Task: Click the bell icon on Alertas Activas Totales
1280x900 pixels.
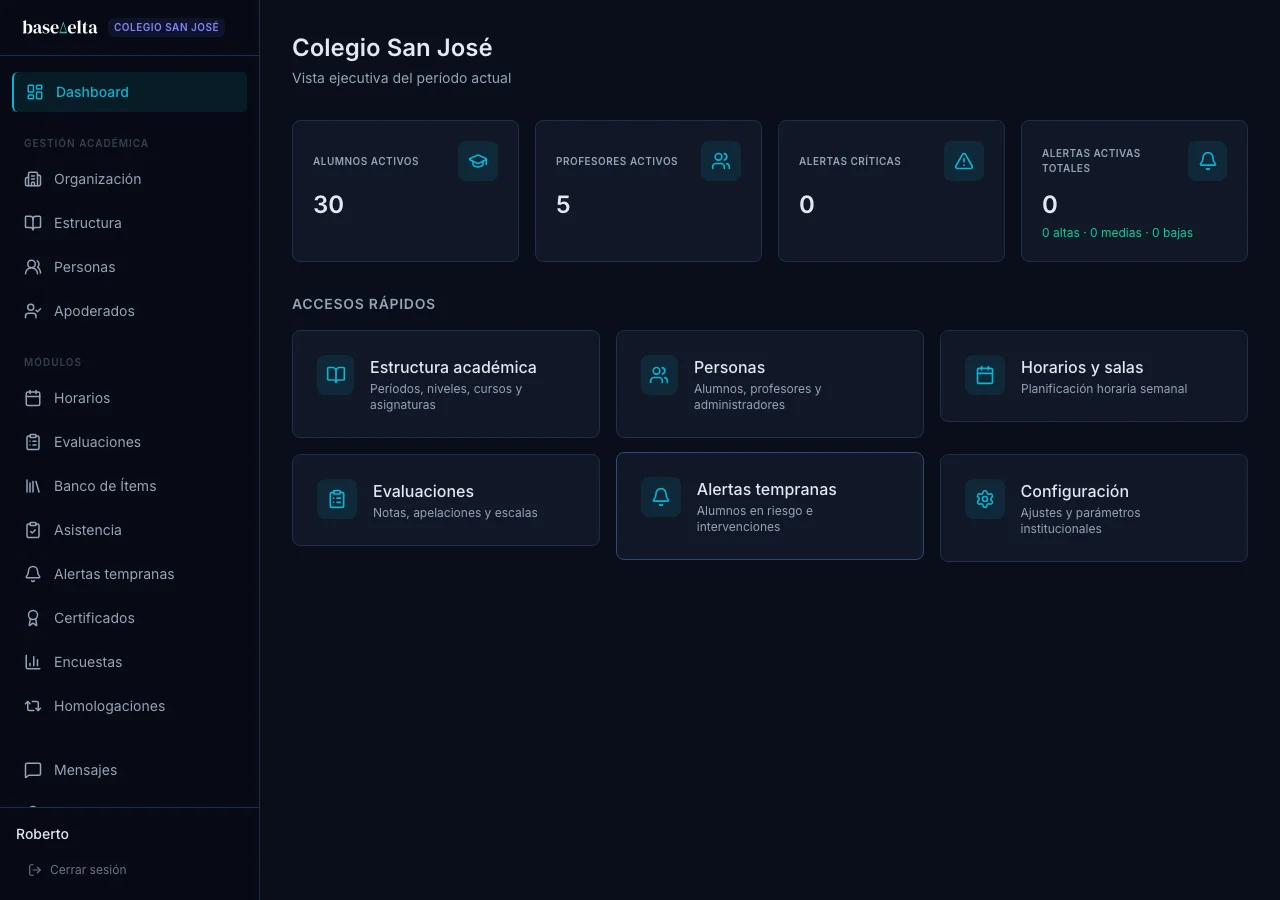Action: pos(1207,161)
